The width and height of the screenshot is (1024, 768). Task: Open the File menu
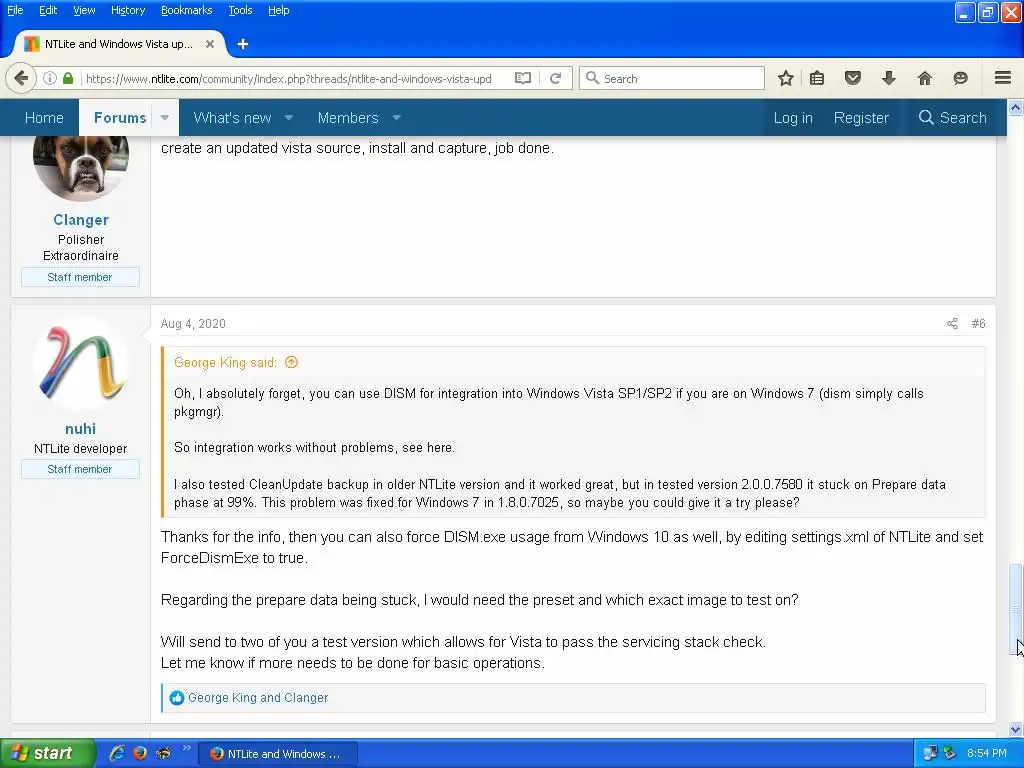pos(15,10)
